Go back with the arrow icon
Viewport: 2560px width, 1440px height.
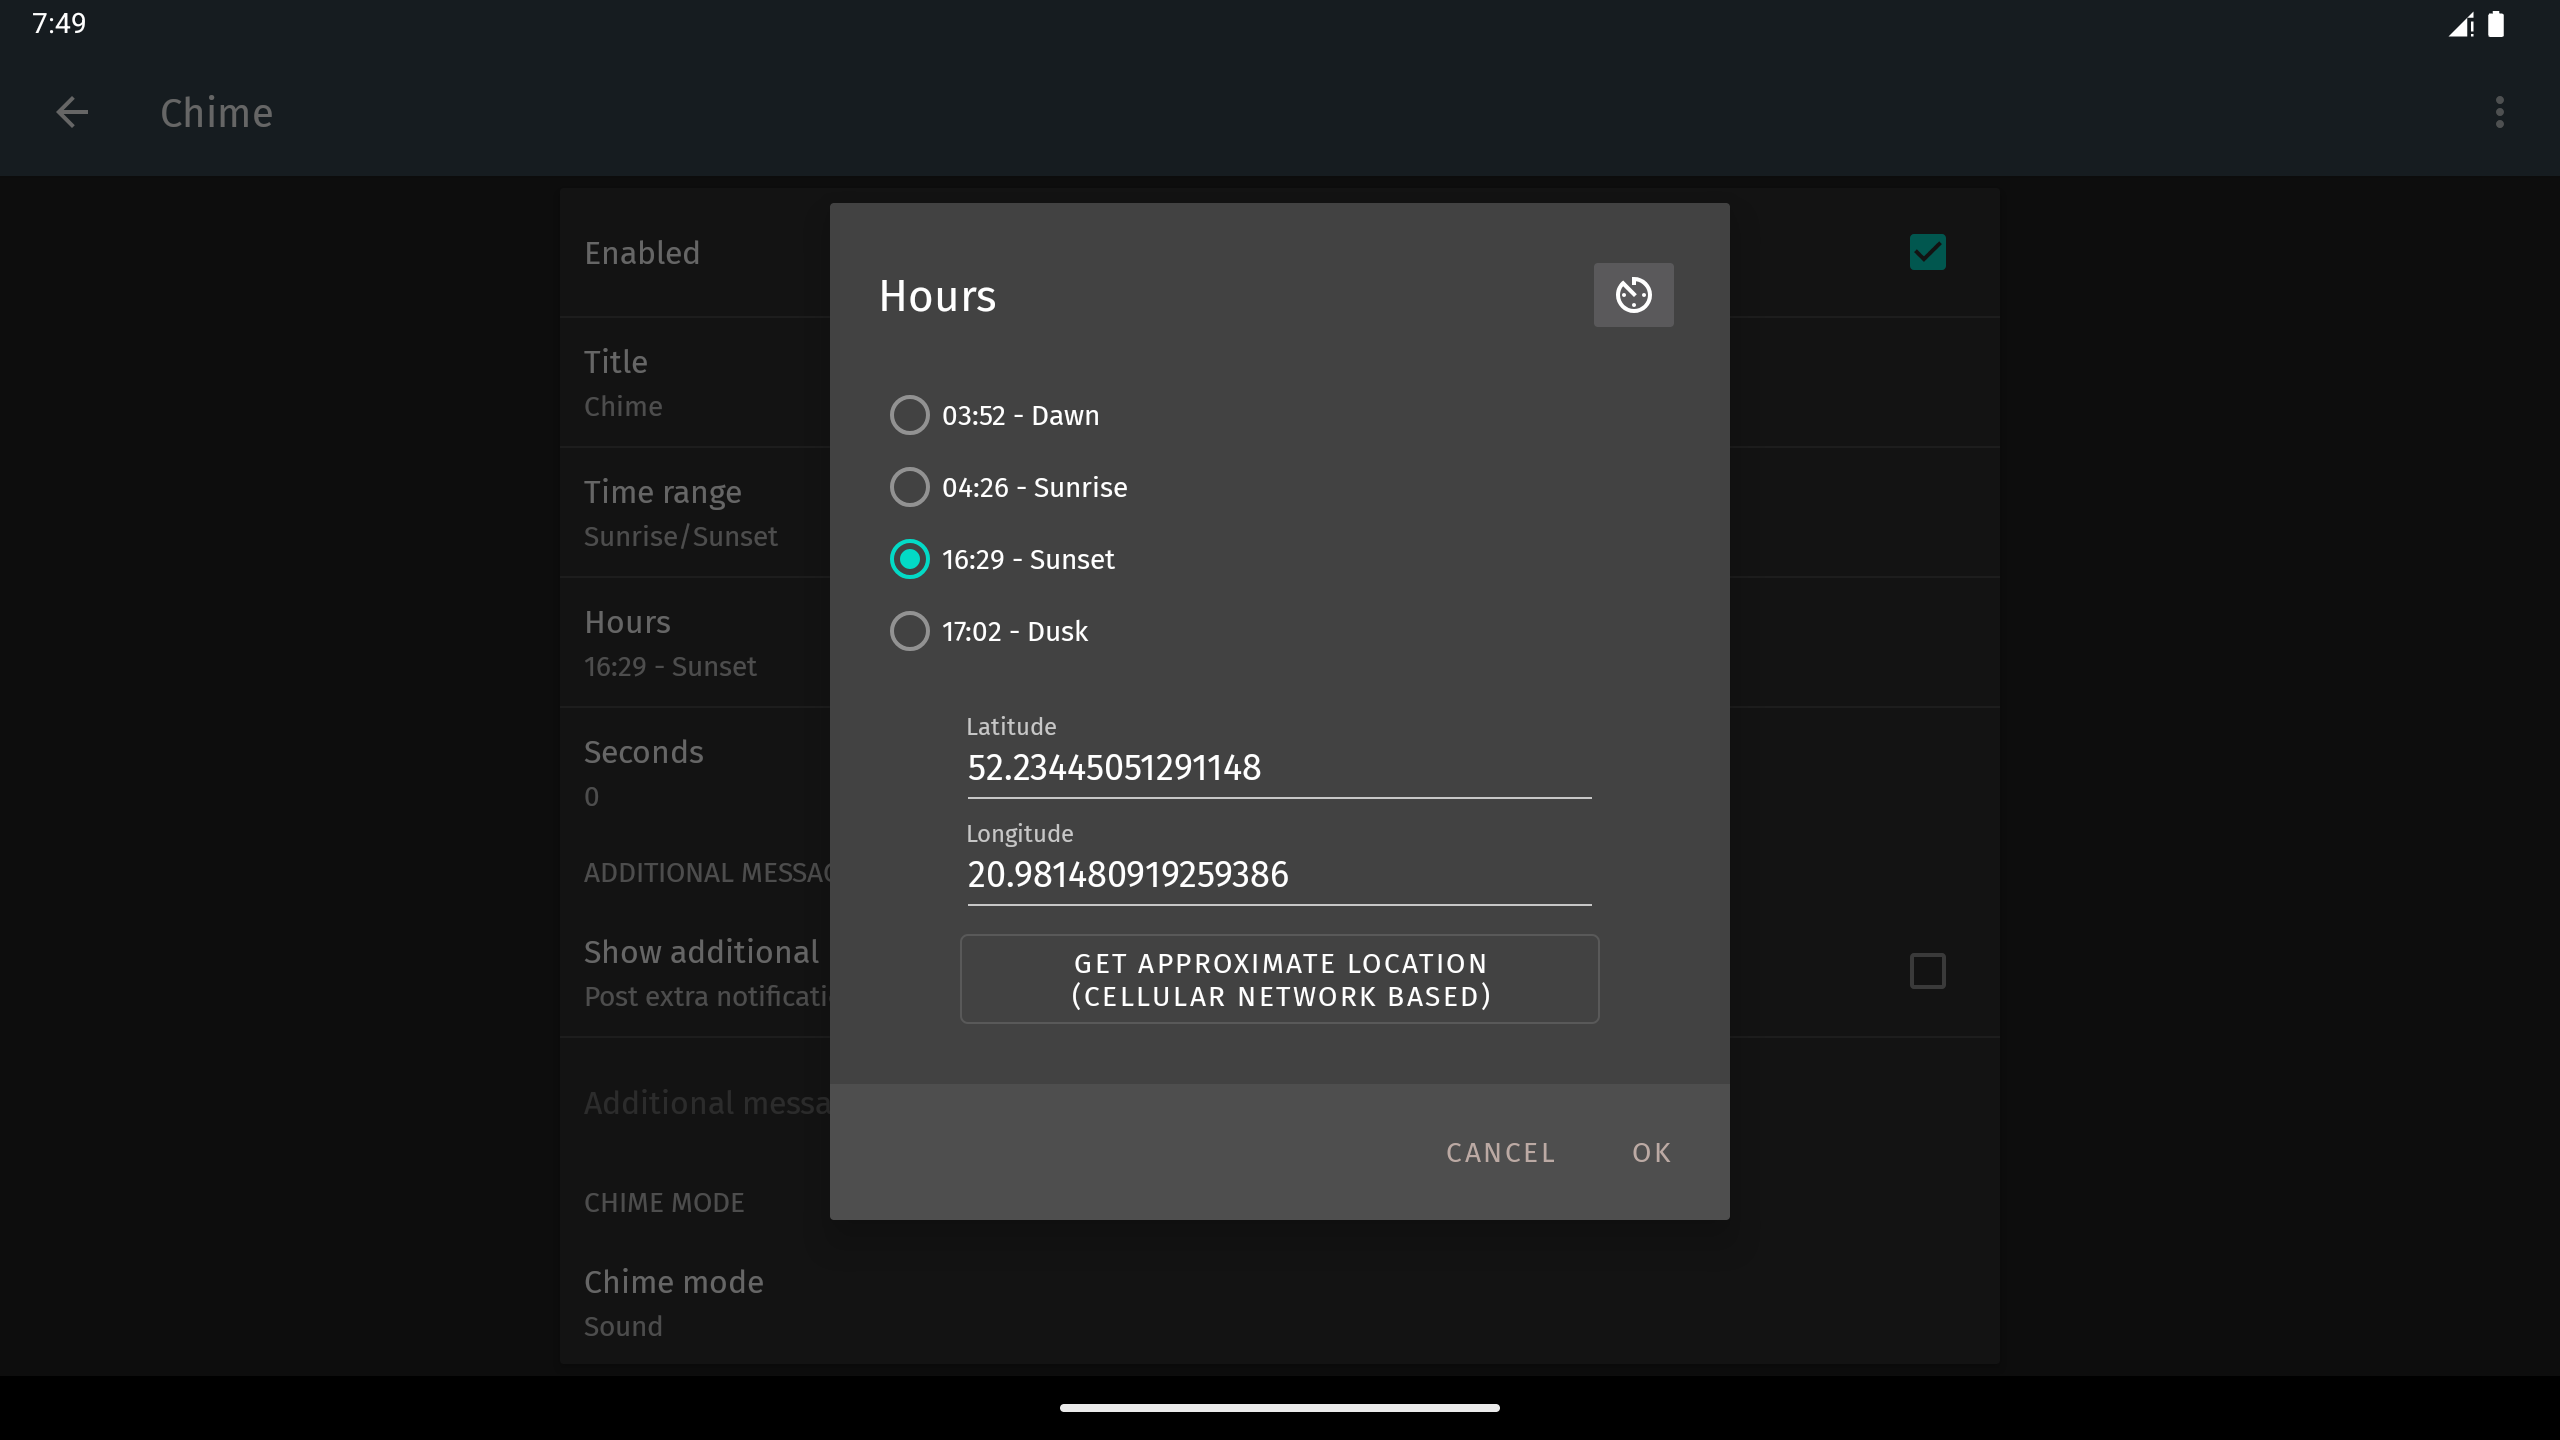(x=72, y=112)
